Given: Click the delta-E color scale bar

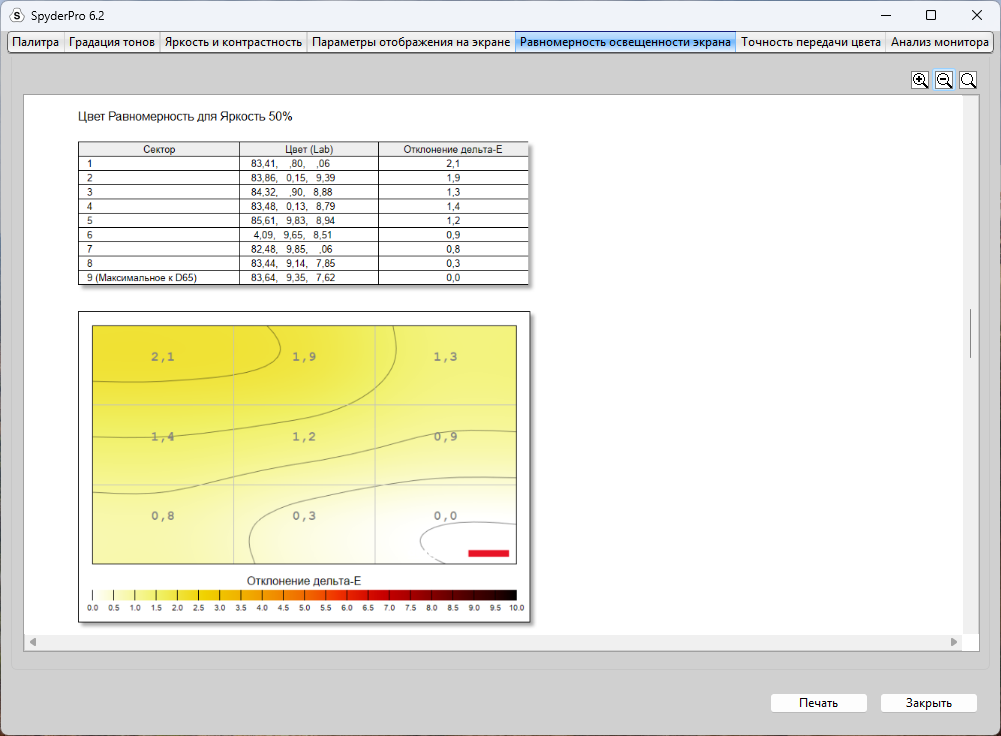Looking at the screenshot, I should pyautogui.click(x=305, y=595).
